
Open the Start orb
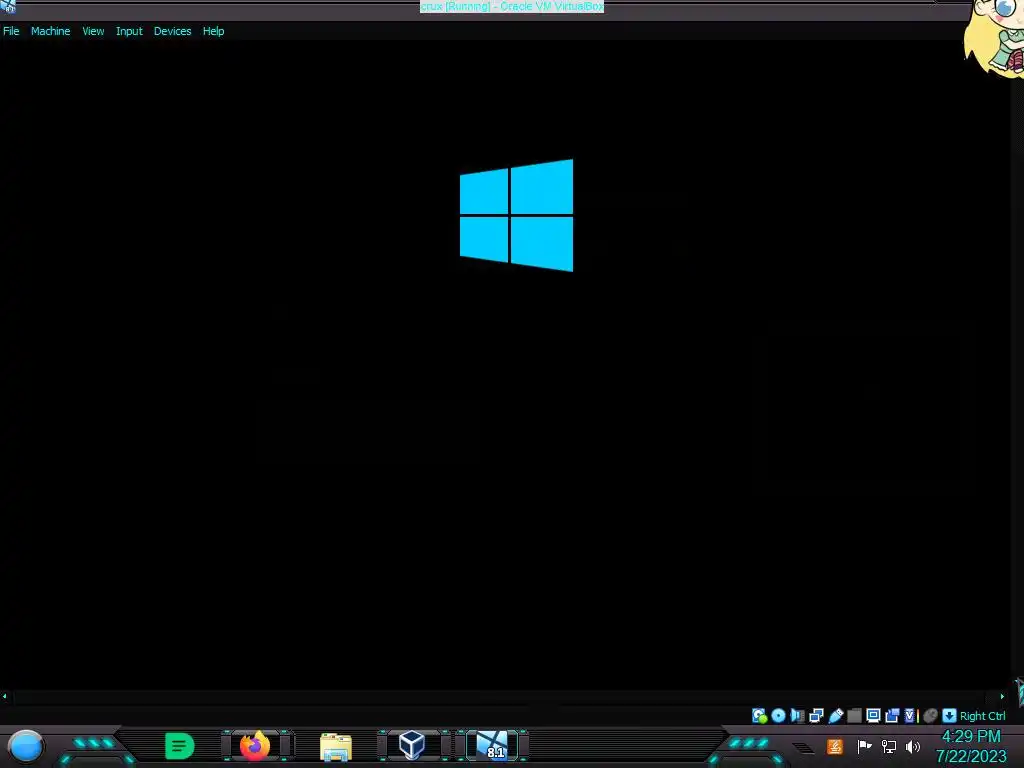[x=26, y=747]
